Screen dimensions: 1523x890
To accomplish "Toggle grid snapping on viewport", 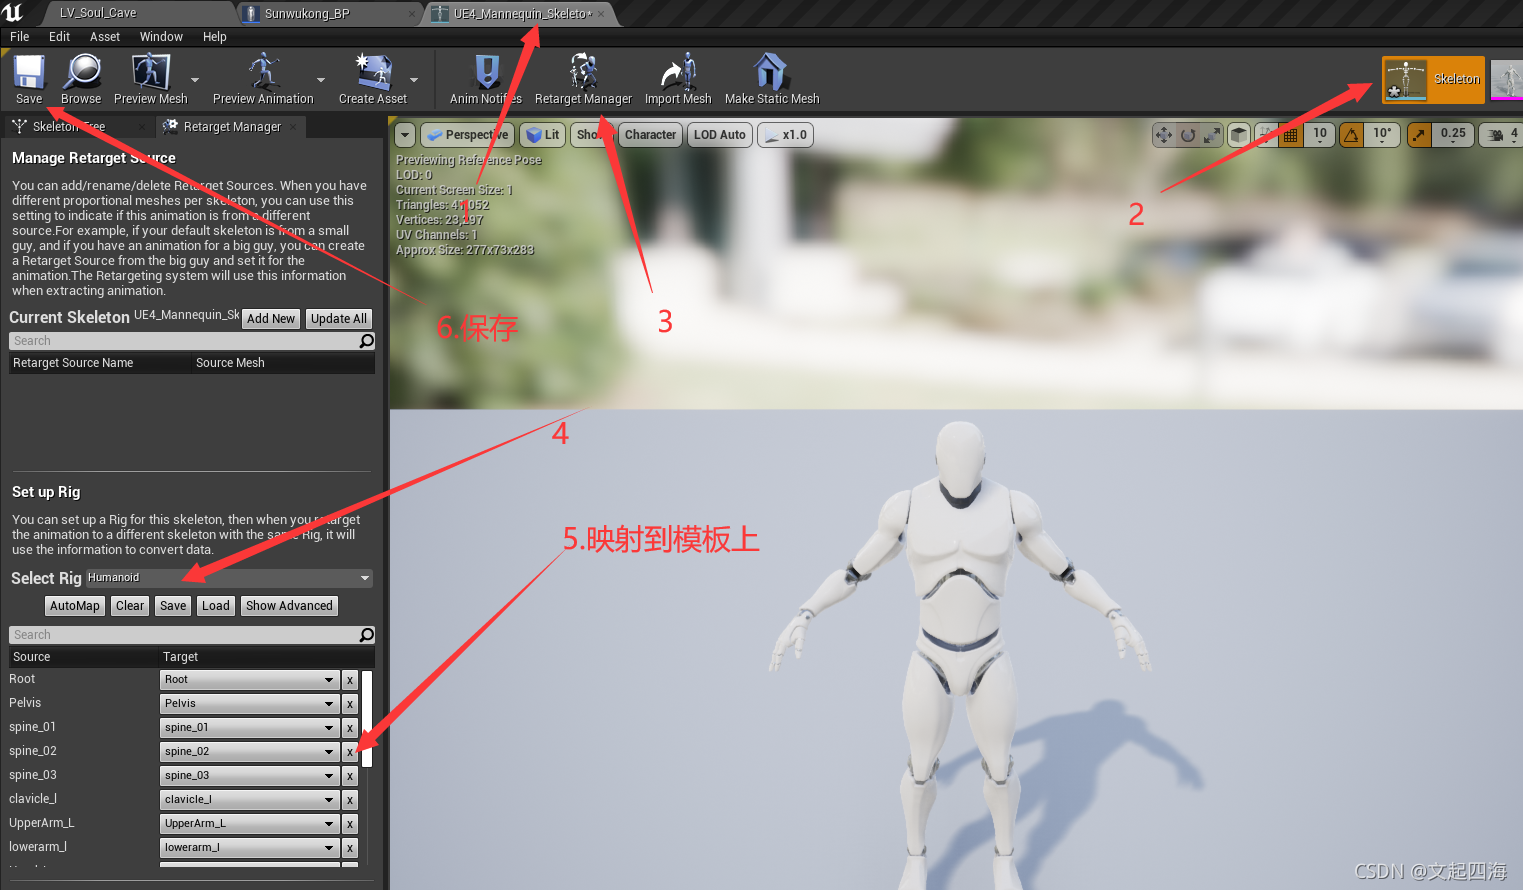I will pyautogui.click(x=1291, y=135).
